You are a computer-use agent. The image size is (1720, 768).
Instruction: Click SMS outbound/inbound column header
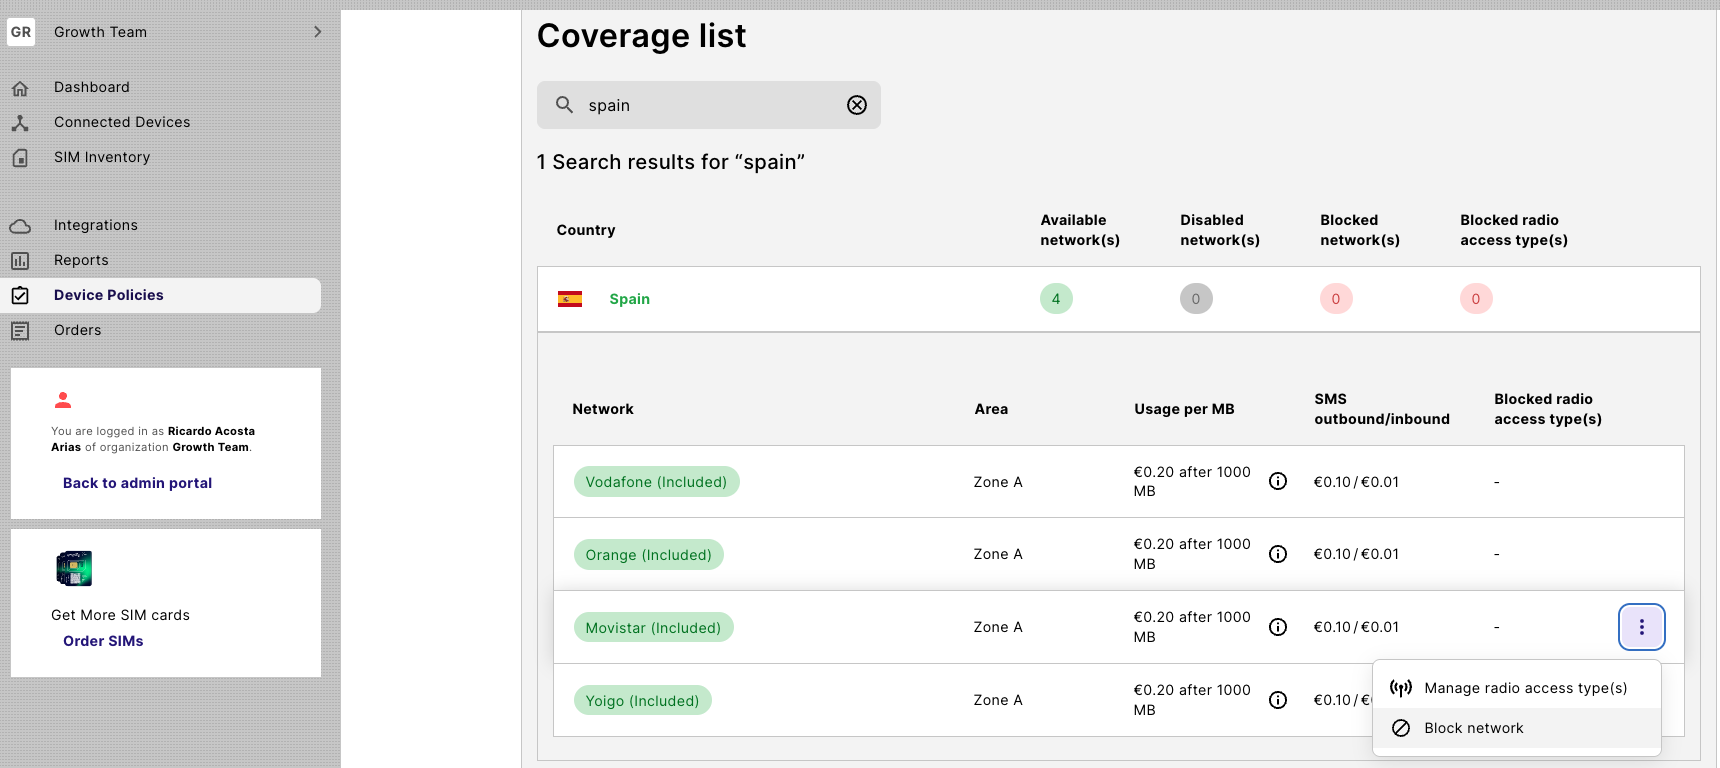pos(1382,409)
